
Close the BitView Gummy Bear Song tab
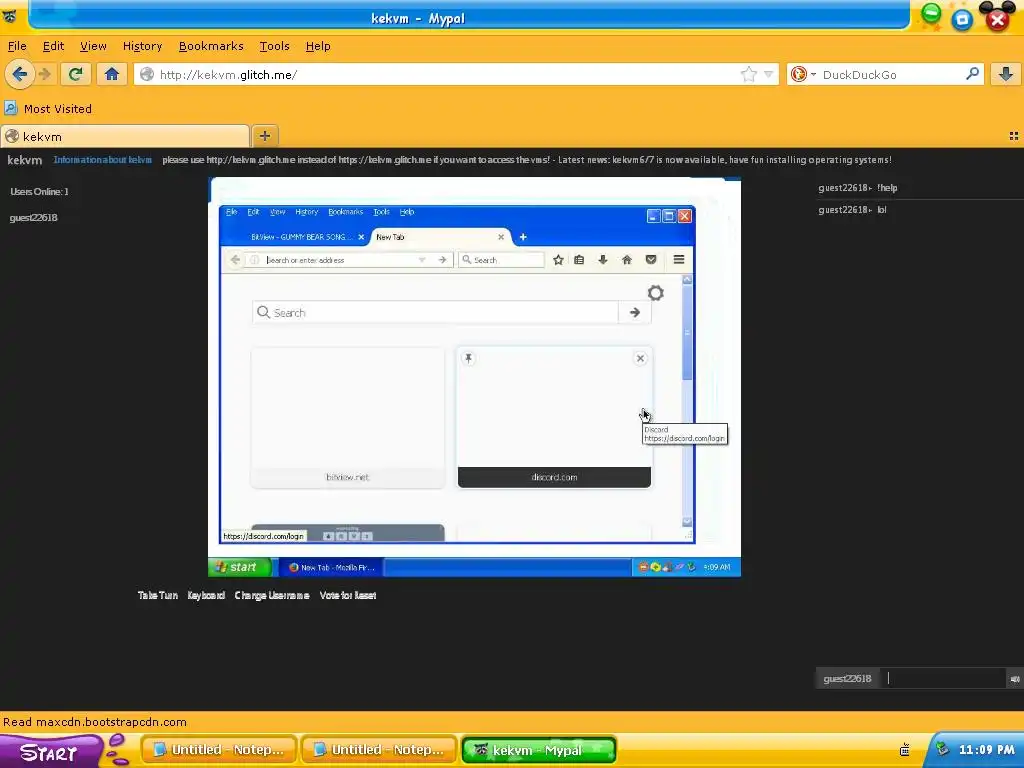click(361, 236)
